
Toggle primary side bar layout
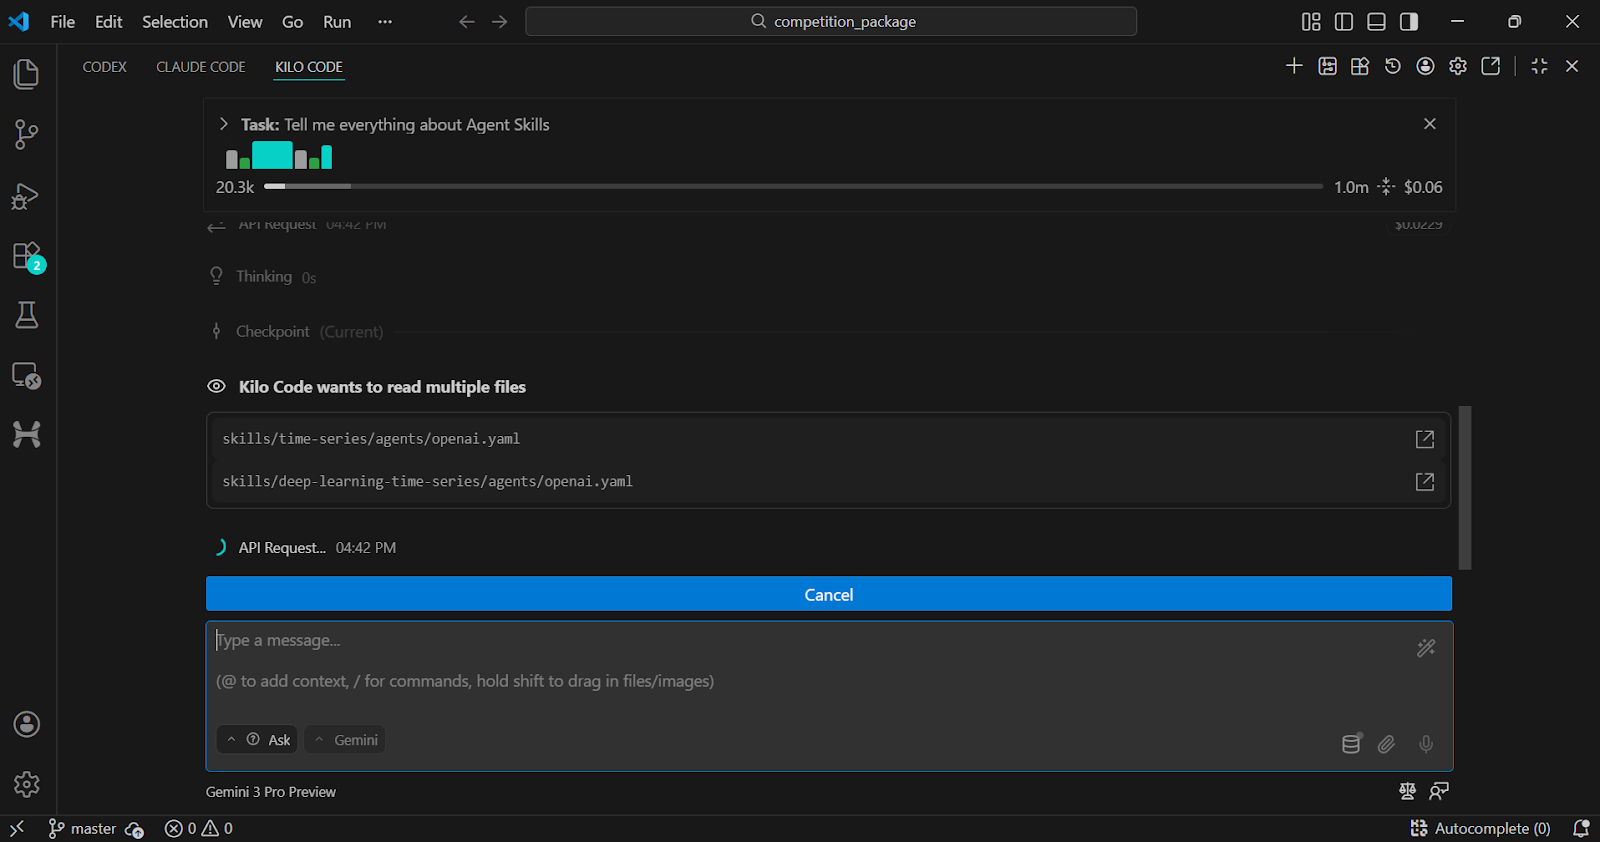pos(1344,22)
